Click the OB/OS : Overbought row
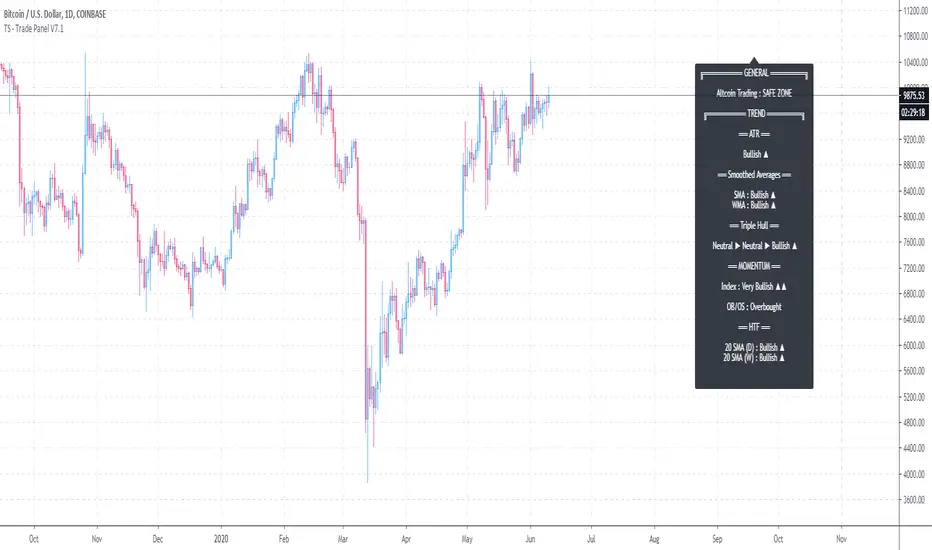The image size is (932, 550). pos(754,306)
